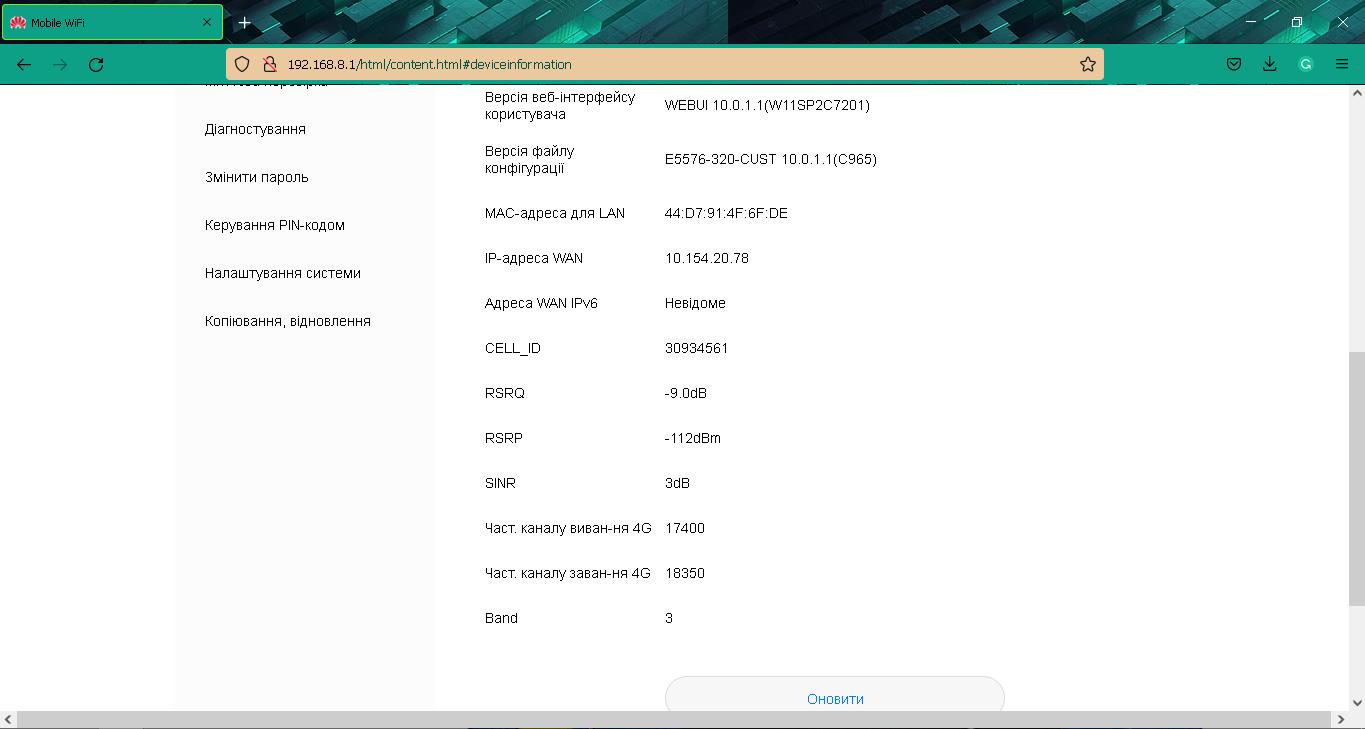This screenshot has width=1365, height=729.
Task: Click the MAC-адреса для LAN label
Action: pos(555,213)
